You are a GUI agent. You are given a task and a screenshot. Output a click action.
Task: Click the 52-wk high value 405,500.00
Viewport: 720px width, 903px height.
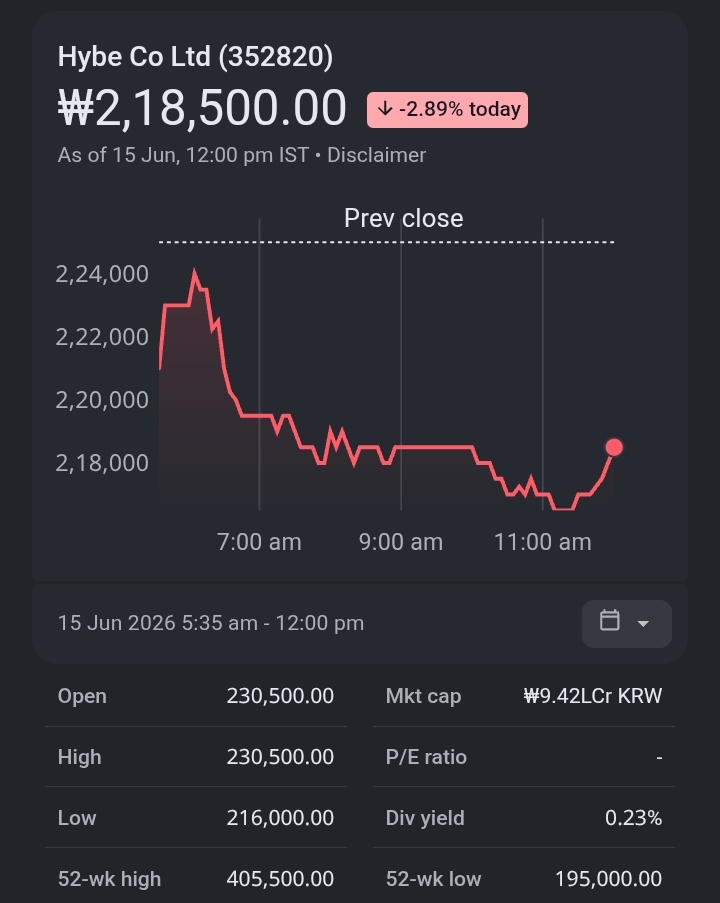tap(280, 879)
